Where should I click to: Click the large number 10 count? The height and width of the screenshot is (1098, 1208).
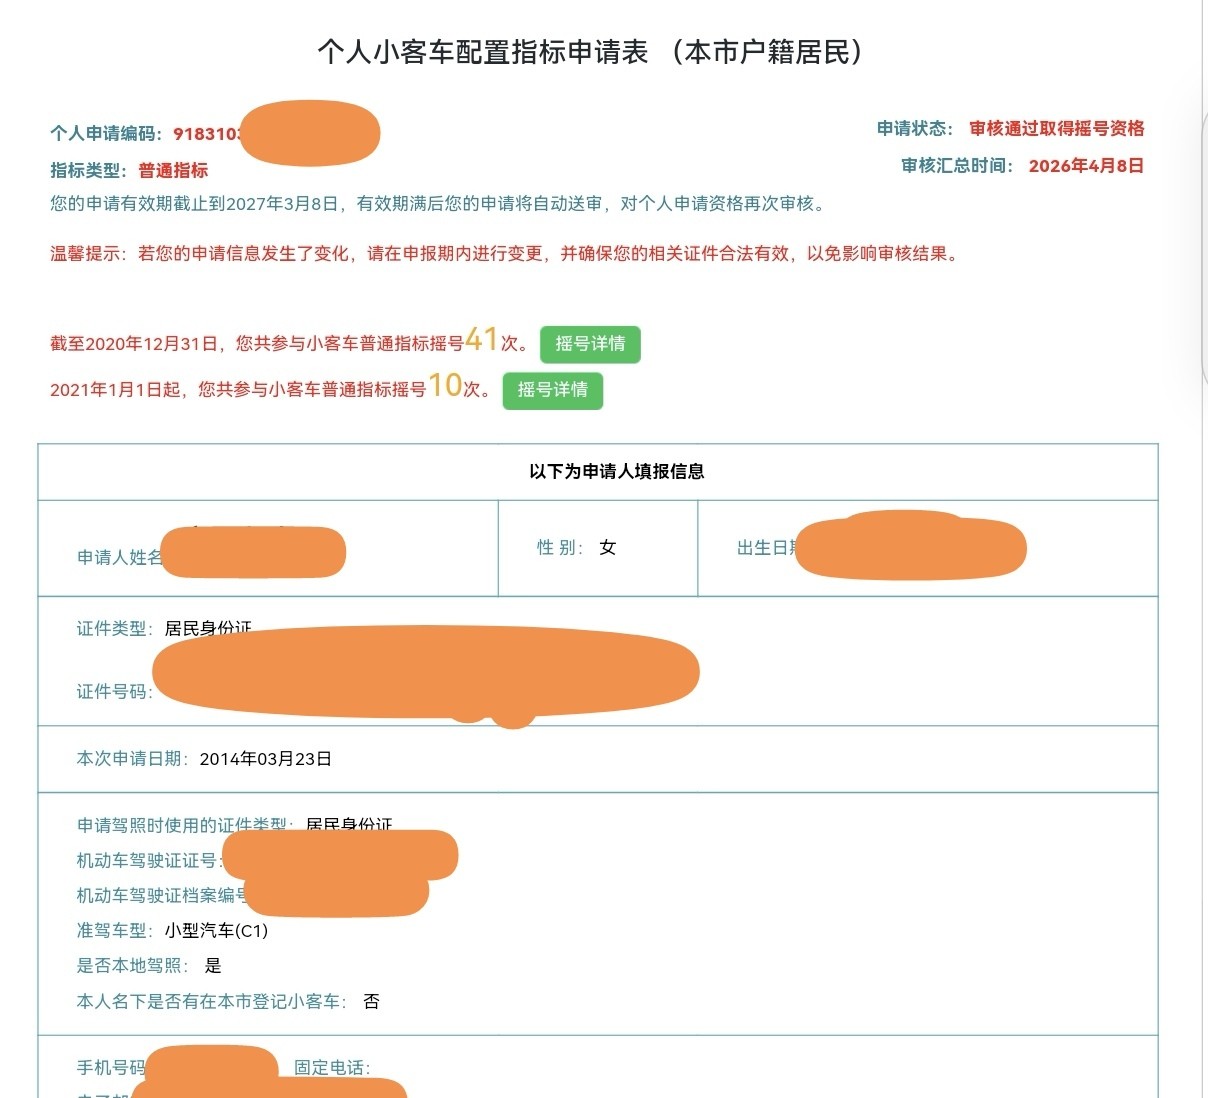click(445, 385)
